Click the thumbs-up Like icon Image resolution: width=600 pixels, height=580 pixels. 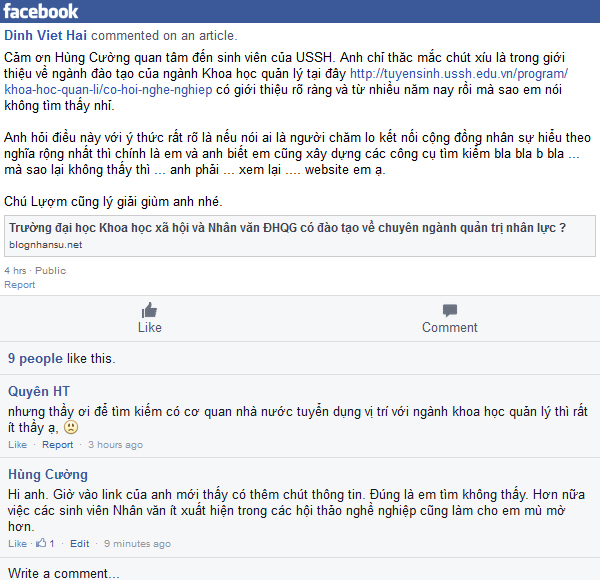click(x=149, y=310)
